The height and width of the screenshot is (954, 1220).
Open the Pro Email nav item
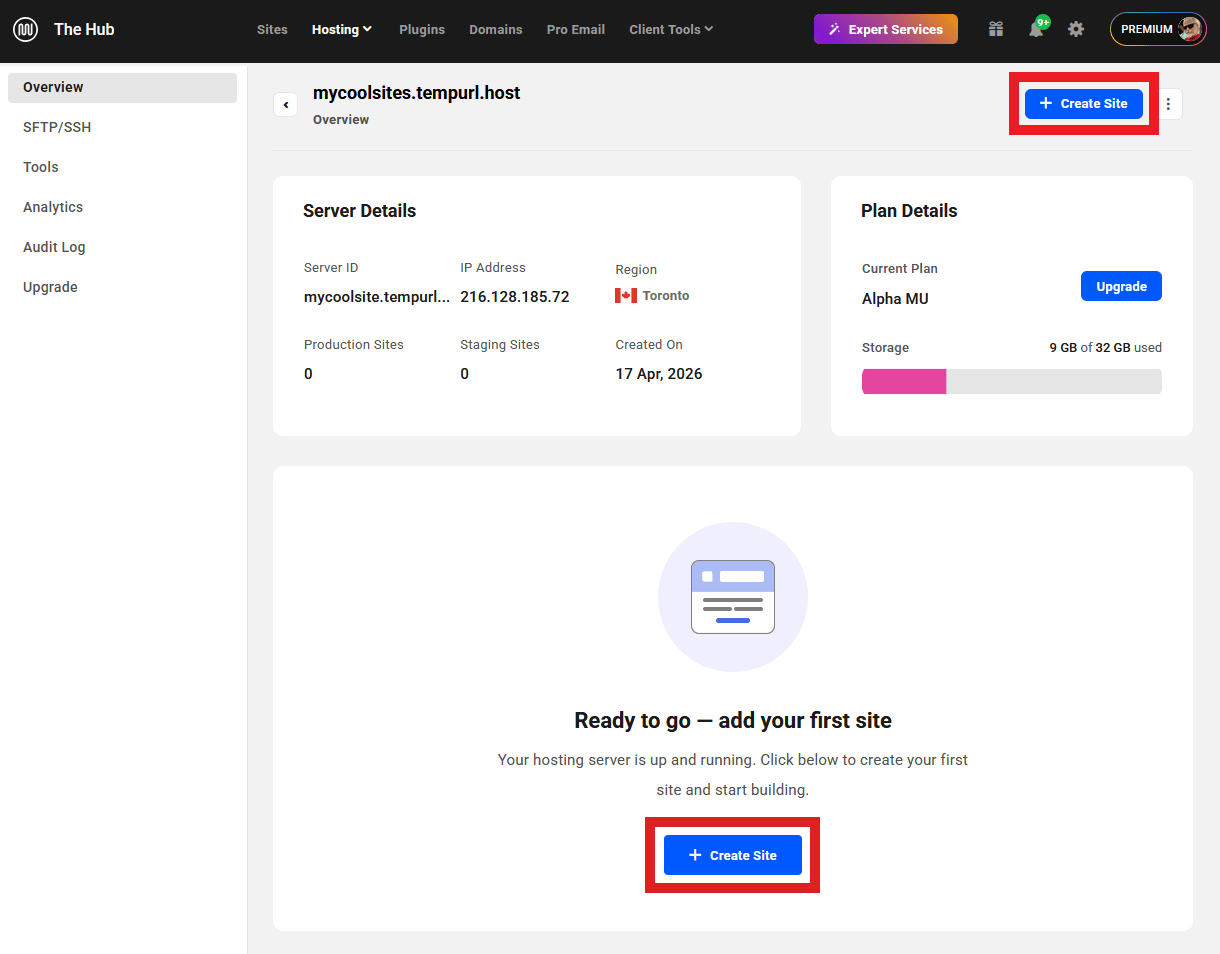pos(576,29)
